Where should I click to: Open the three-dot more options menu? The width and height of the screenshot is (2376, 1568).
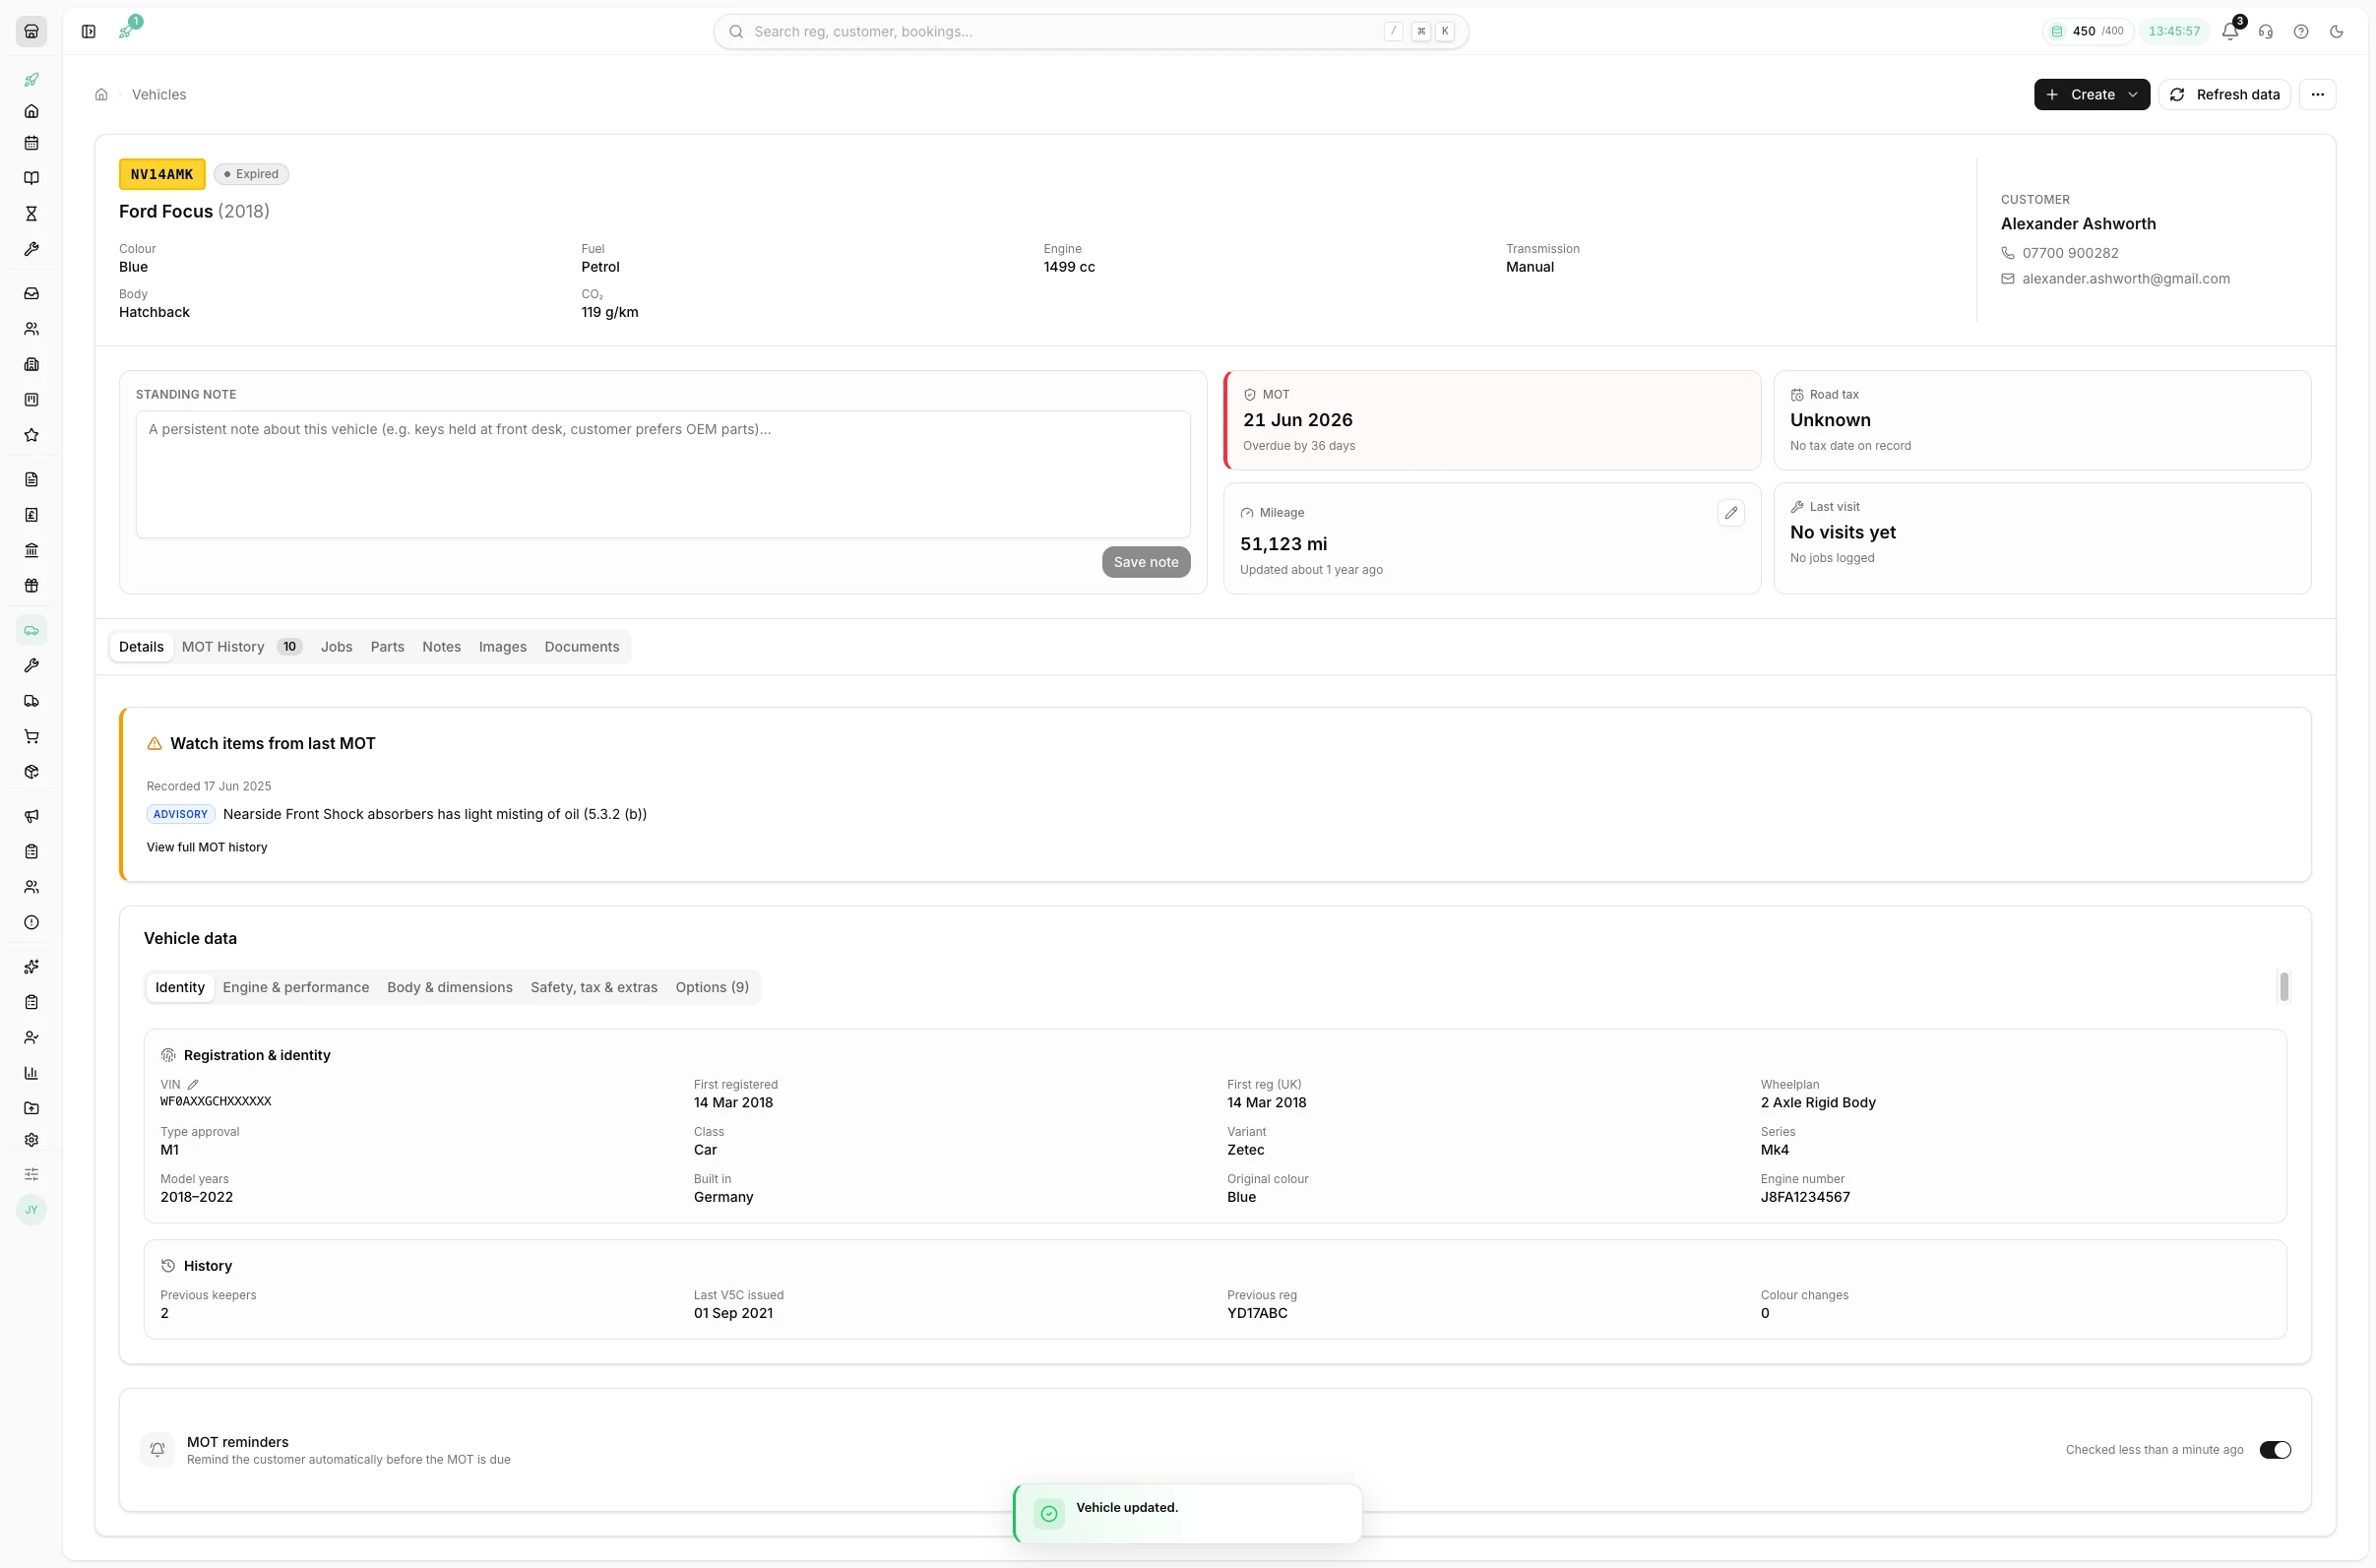pyautogui.click(x=2318, y=94)
